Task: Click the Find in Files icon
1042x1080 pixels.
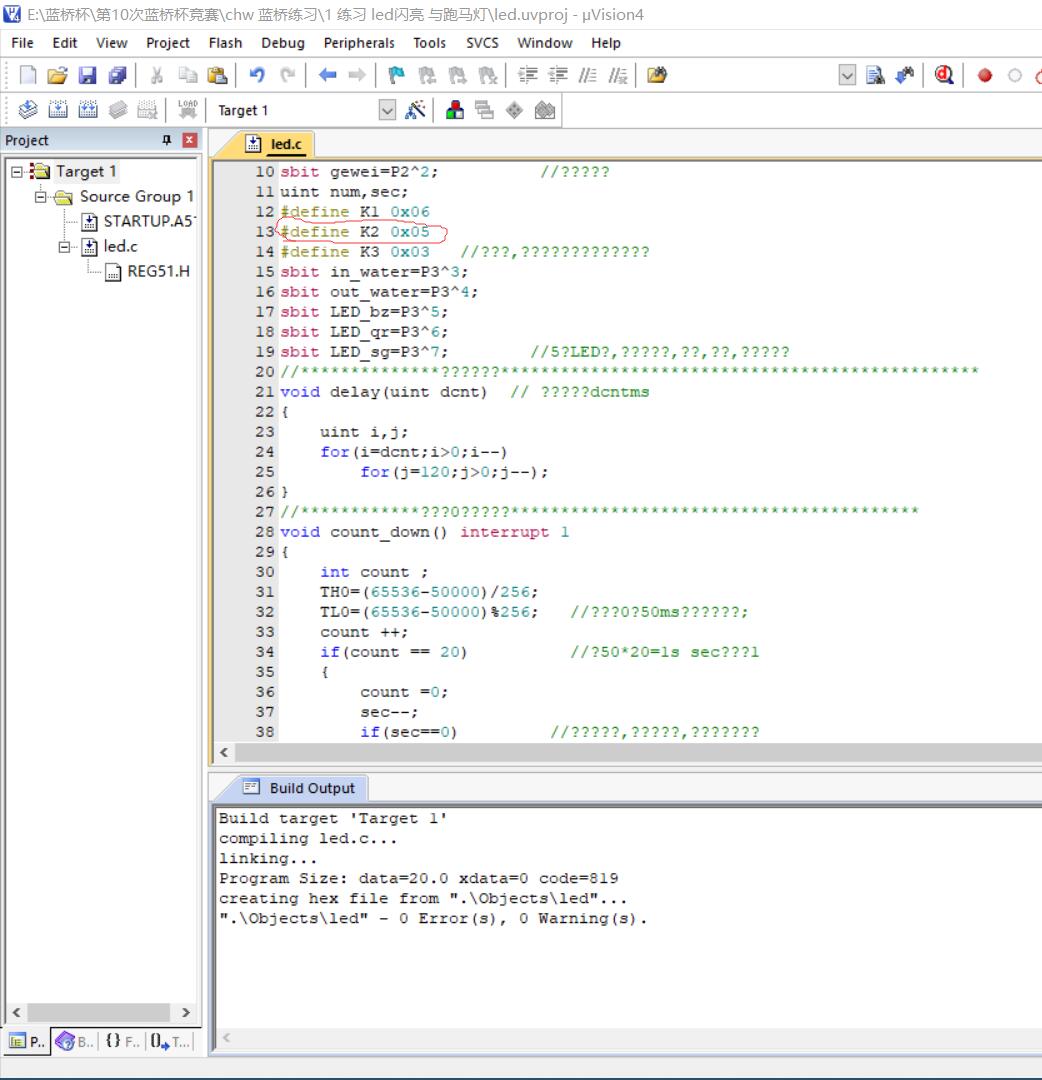Action: click(x=657, y=76)
